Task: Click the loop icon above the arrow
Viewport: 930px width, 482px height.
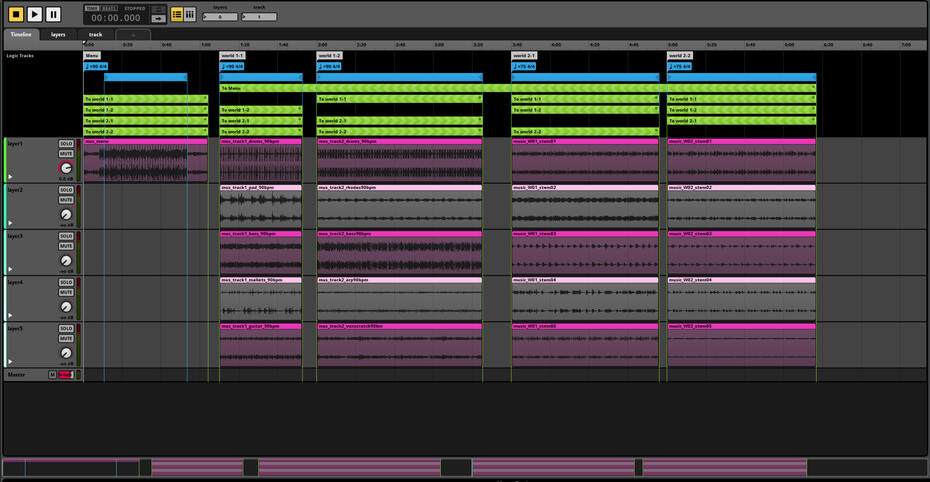Action: point(158,9)
